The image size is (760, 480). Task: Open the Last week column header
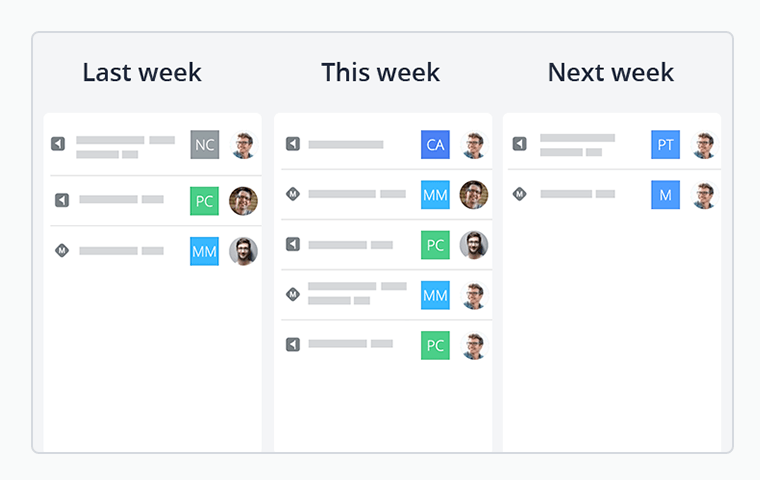(142, 73)
